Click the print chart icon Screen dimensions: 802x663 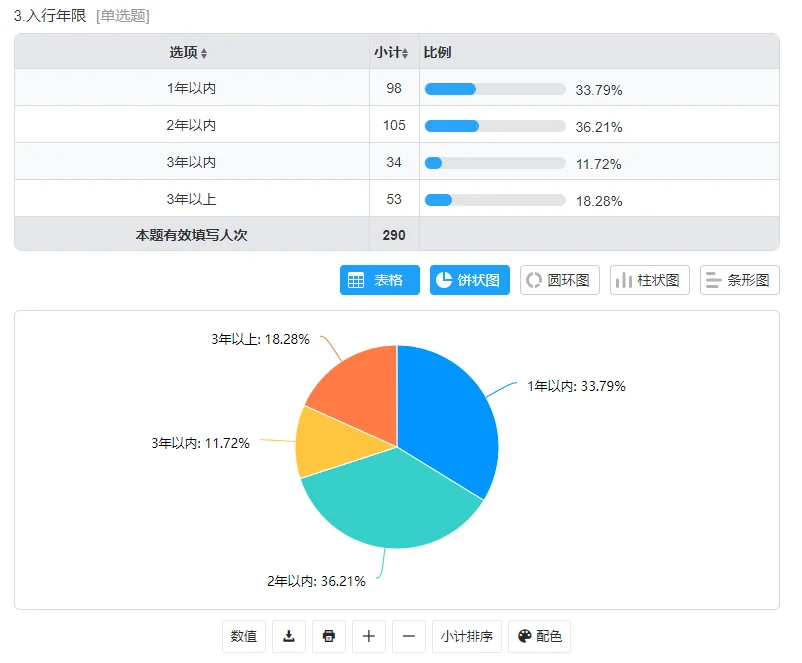tap(329, 636)
